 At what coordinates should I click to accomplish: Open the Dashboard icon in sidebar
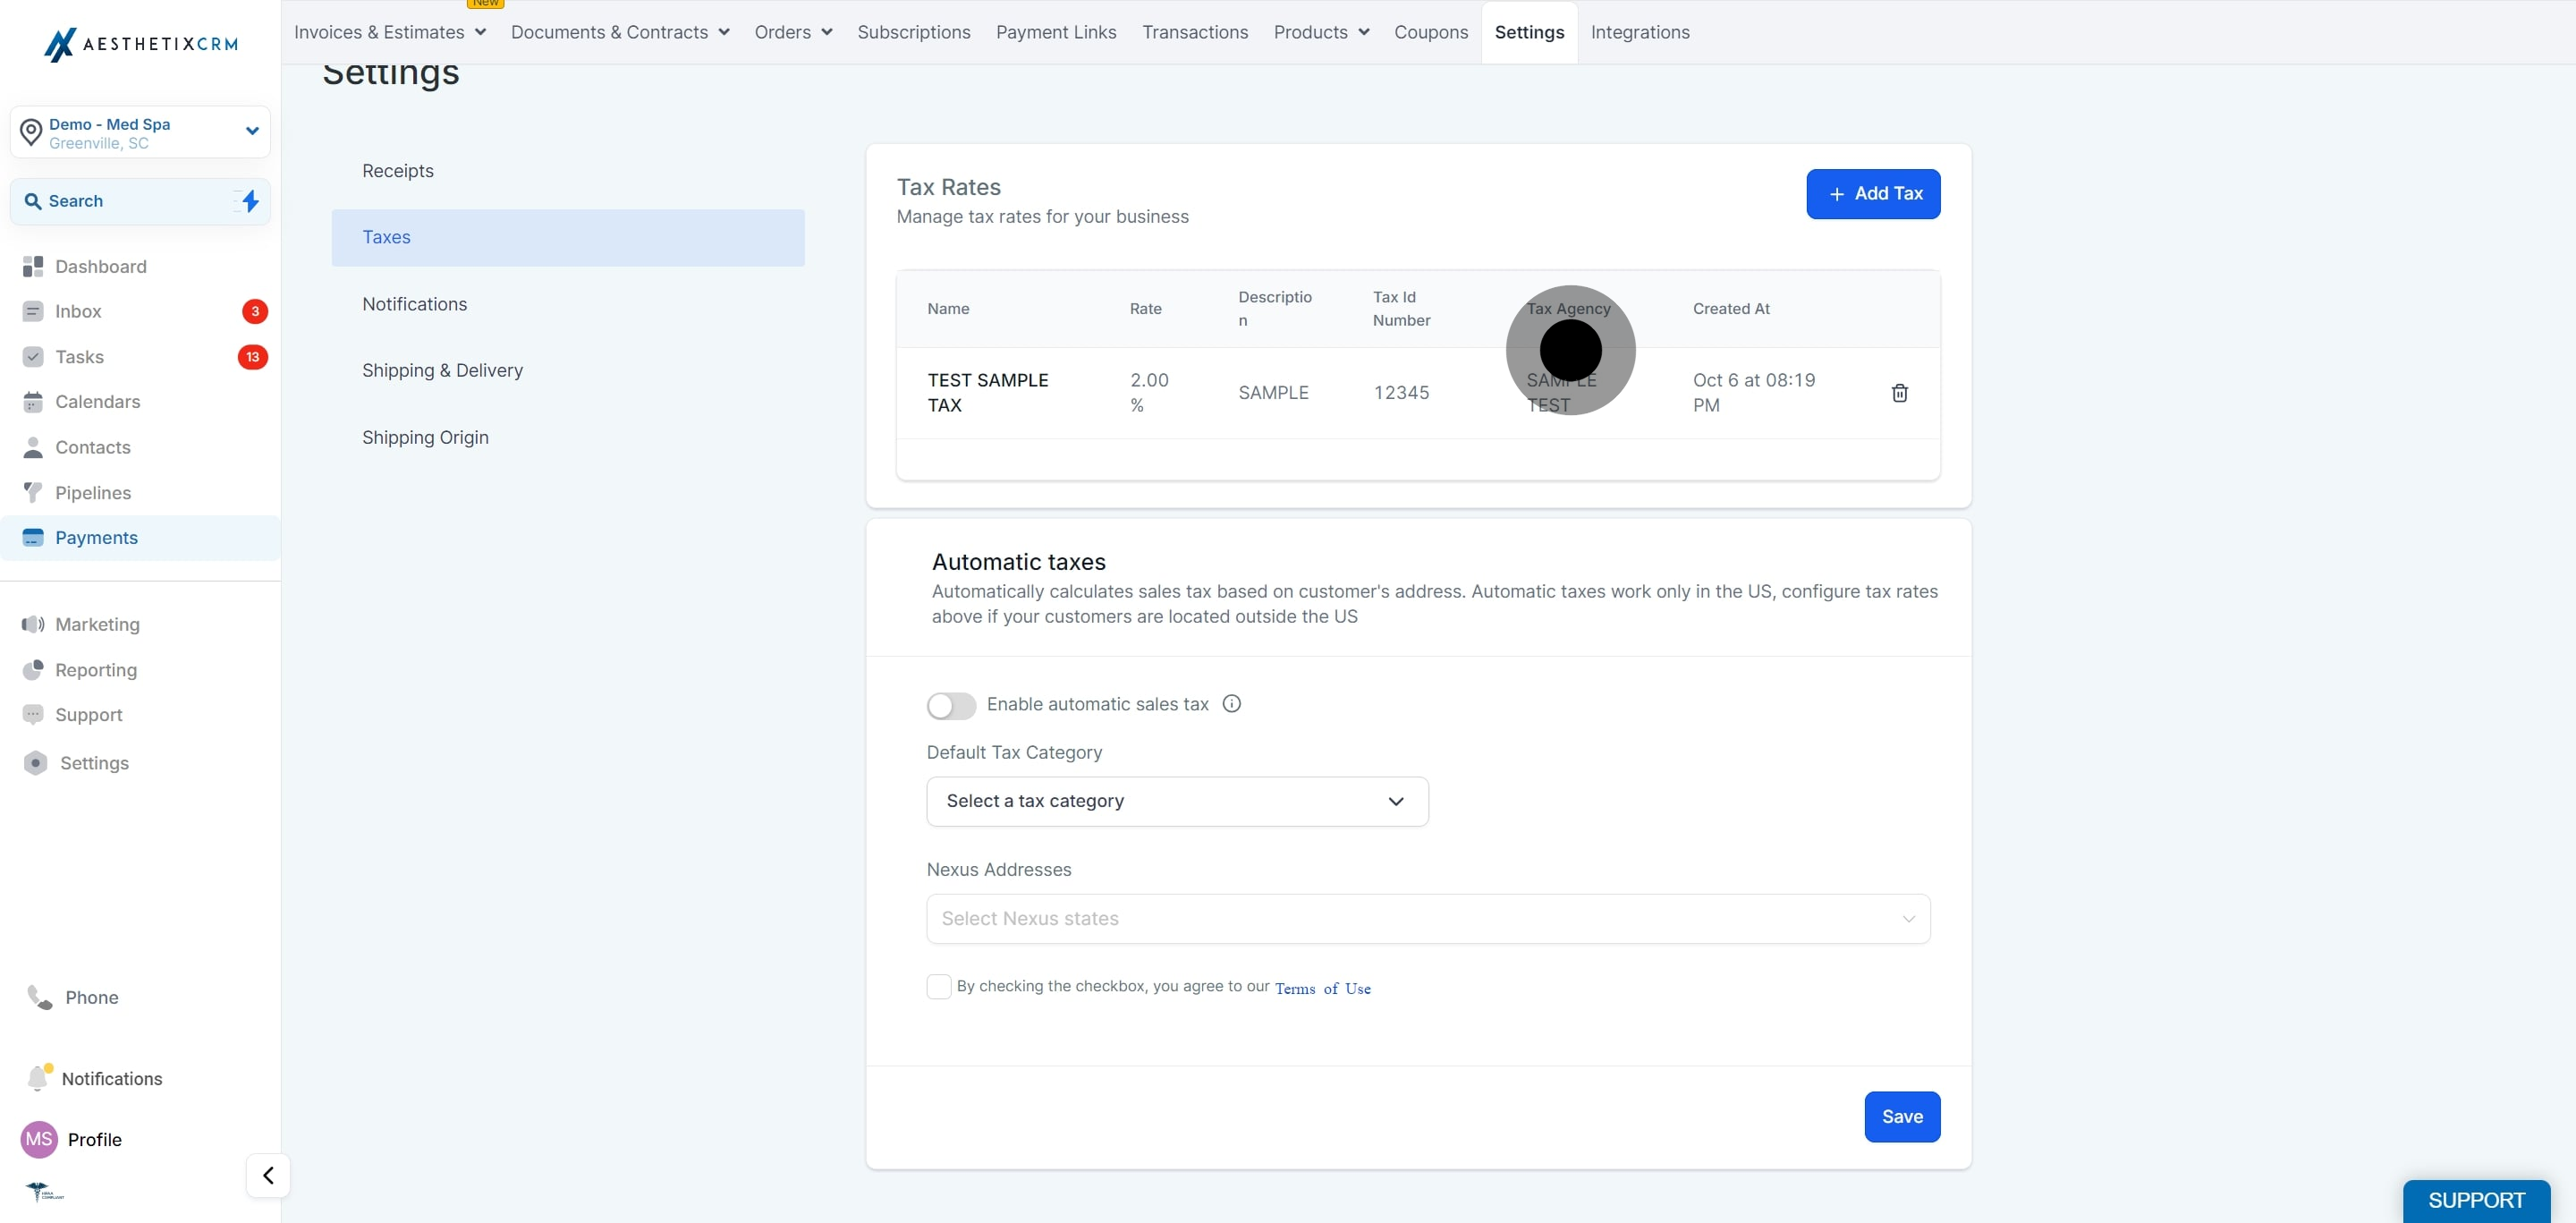[x=33, y=266]
